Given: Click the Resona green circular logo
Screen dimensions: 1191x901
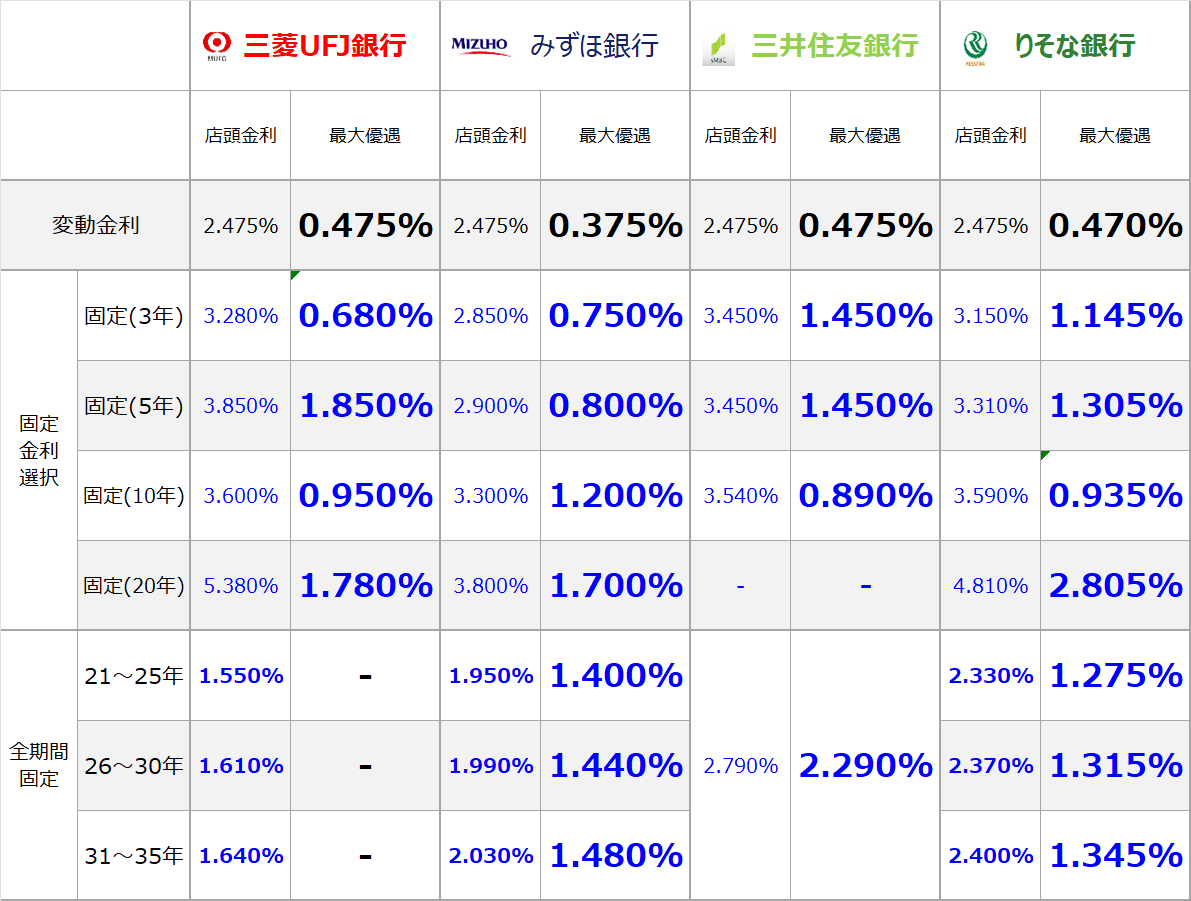Looking at the screenshot, I should (975, 47).
